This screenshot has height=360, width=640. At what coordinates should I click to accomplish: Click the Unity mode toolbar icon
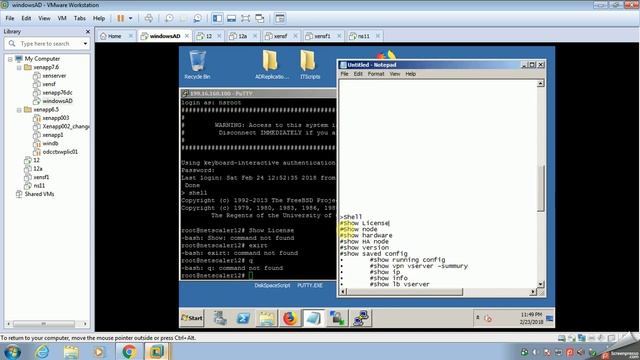point(260,18)
